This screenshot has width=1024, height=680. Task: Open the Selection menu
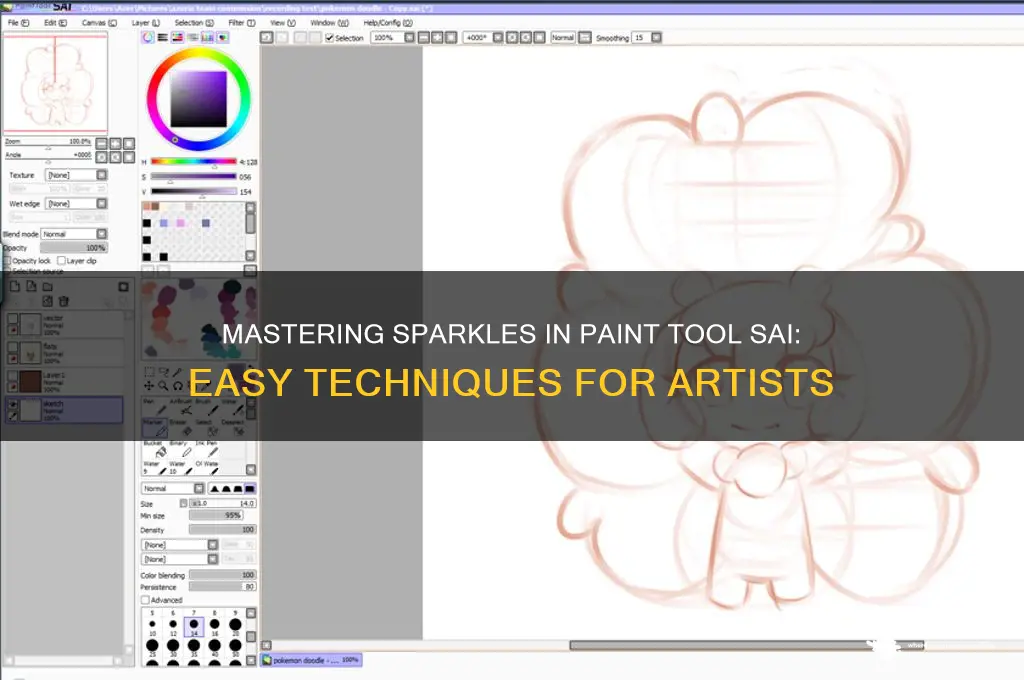point(194,23)
